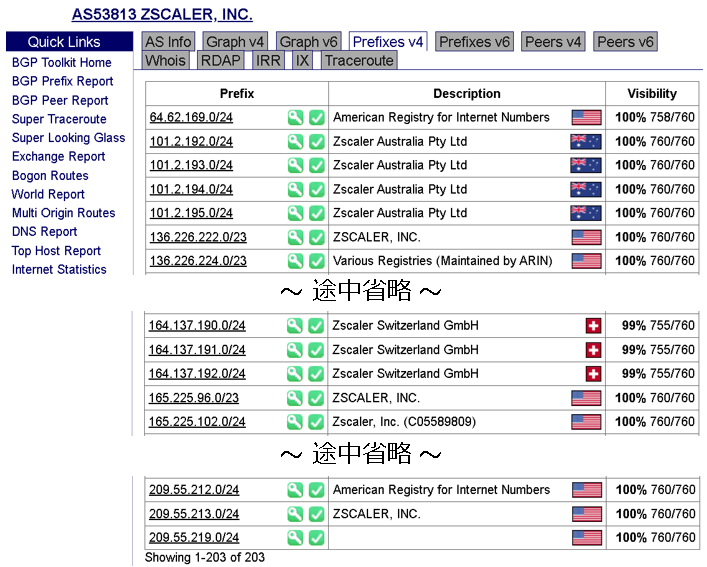
Task: Open the Prefixes v6 tab
Action: [474, 42]
